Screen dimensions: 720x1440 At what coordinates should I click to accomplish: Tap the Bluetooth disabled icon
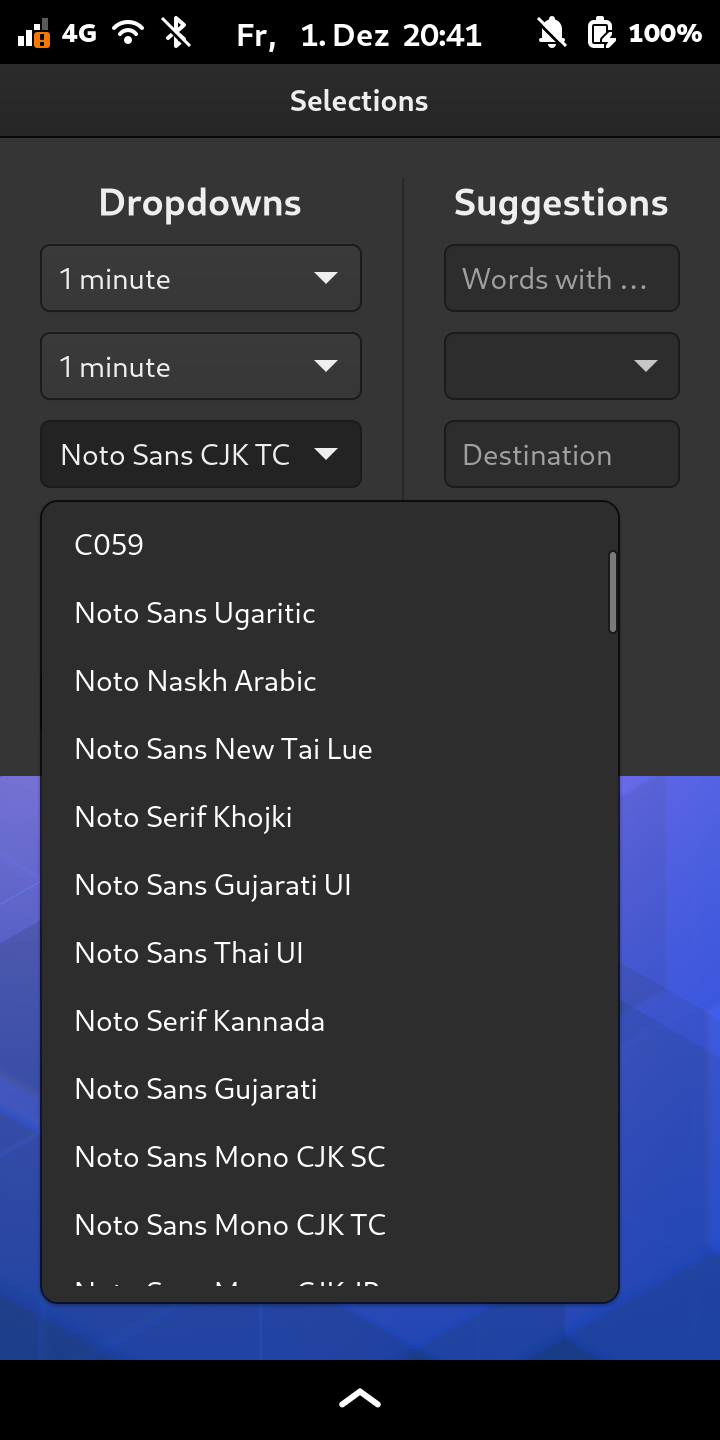pos(177,33)
